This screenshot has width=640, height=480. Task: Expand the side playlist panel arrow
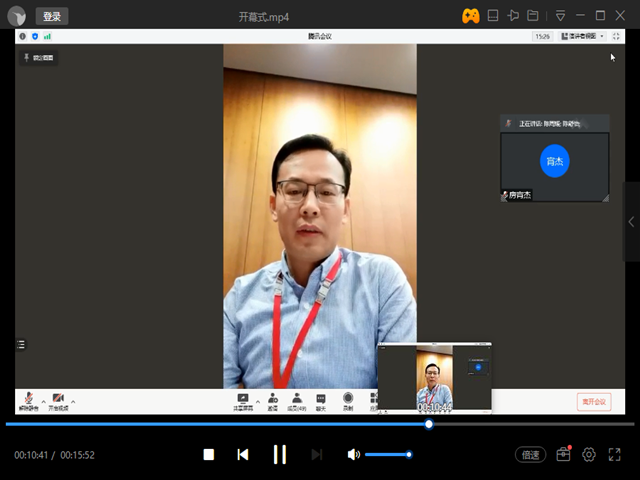(631, 221)
